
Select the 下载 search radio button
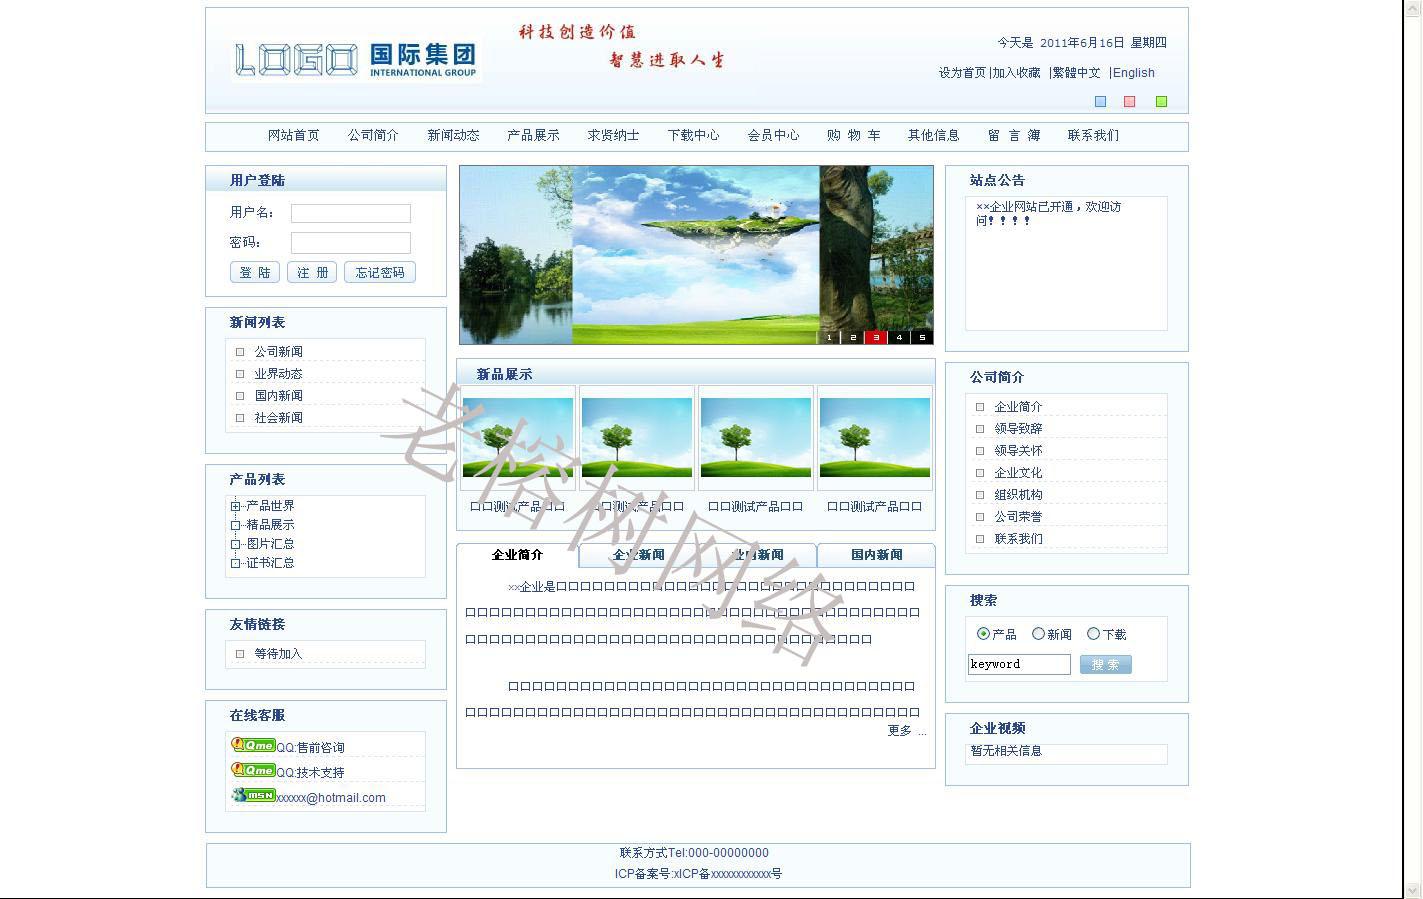(x=1093, y=634)
